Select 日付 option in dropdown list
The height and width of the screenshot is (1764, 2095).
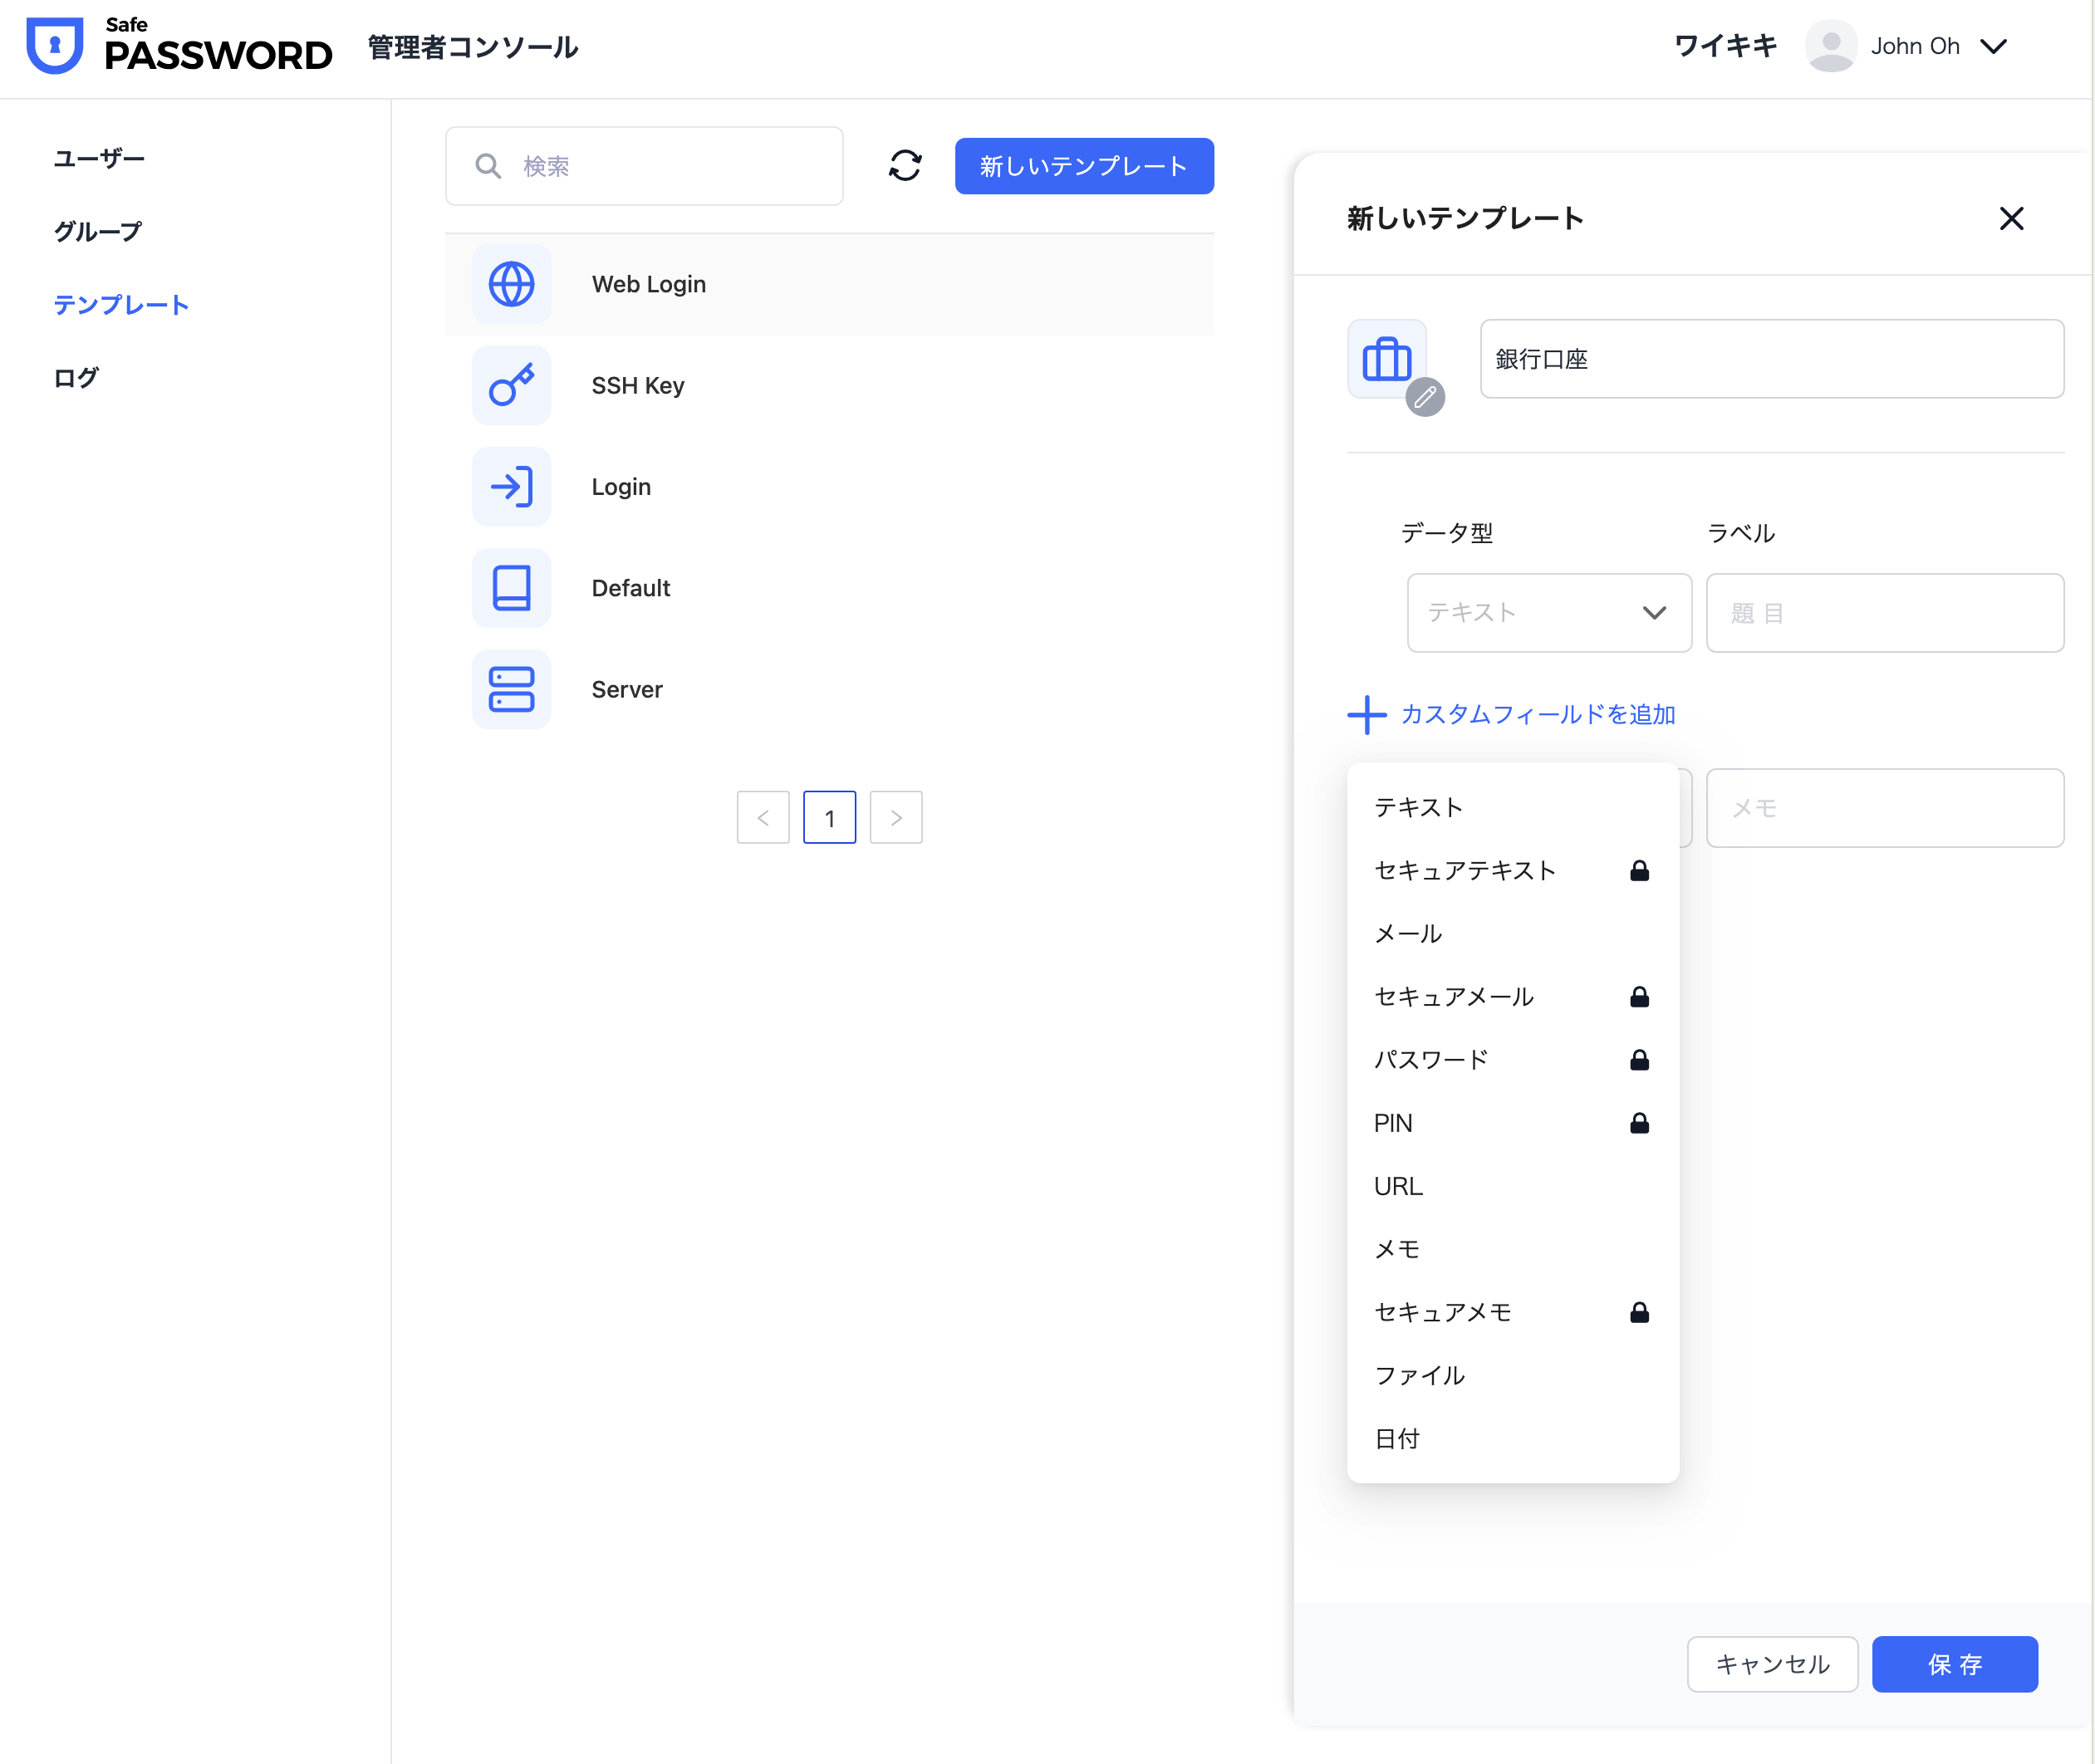(1397, 1438)
